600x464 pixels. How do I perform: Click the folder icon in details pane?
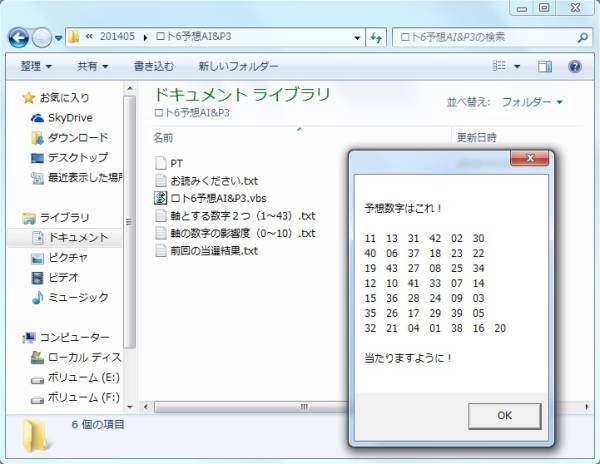(35, 436)
